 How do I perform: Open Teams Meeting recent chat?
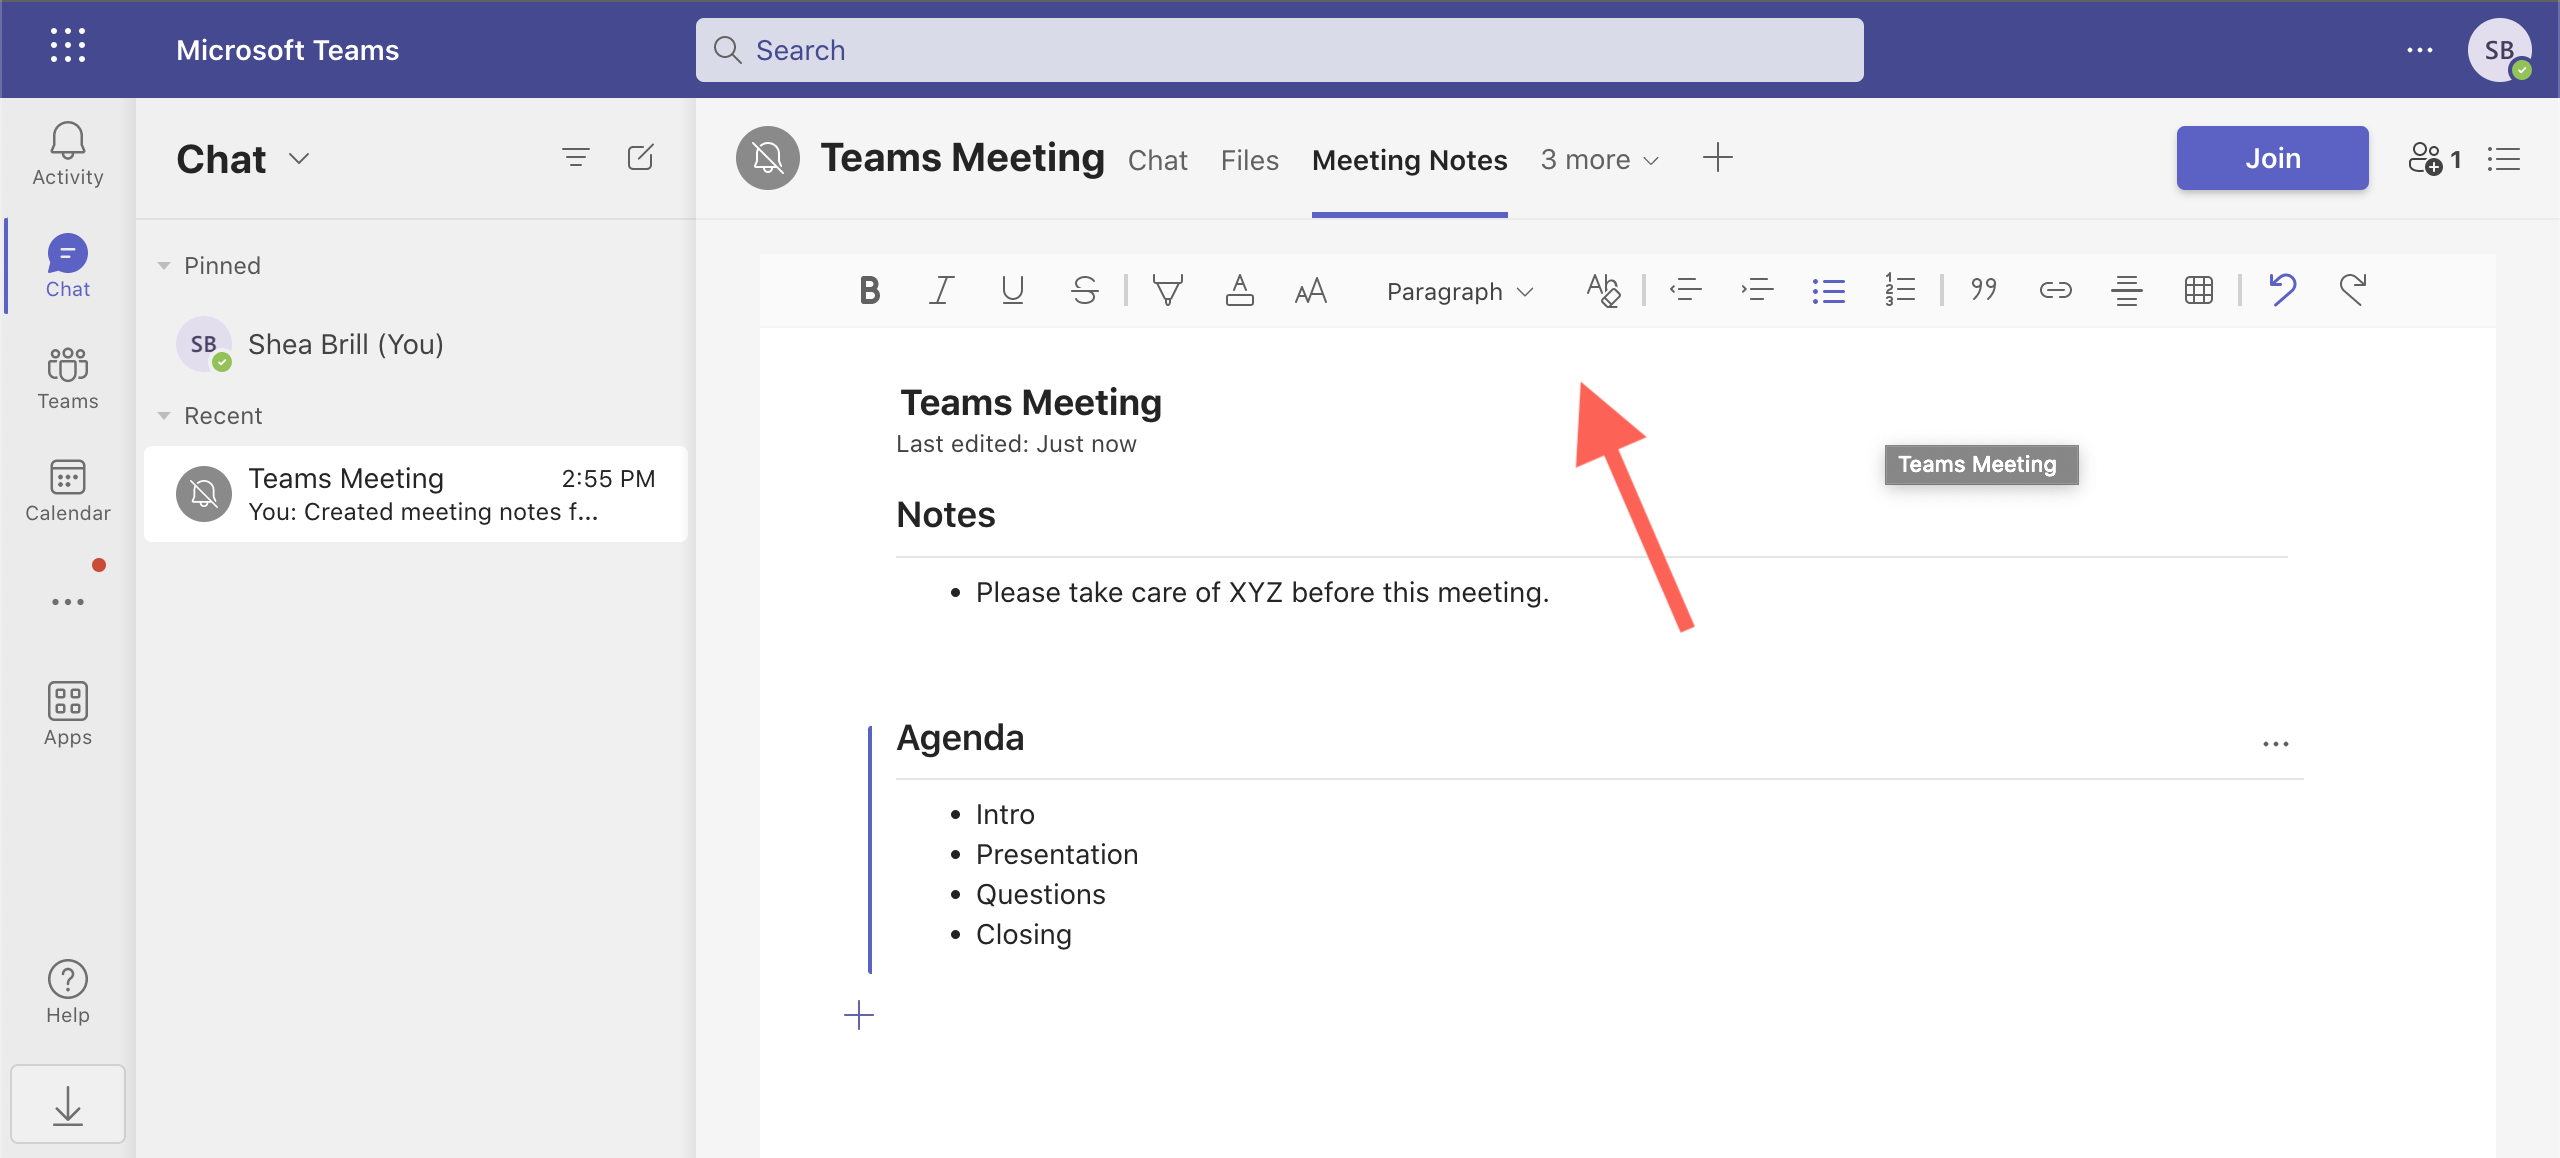coord(416,494)
